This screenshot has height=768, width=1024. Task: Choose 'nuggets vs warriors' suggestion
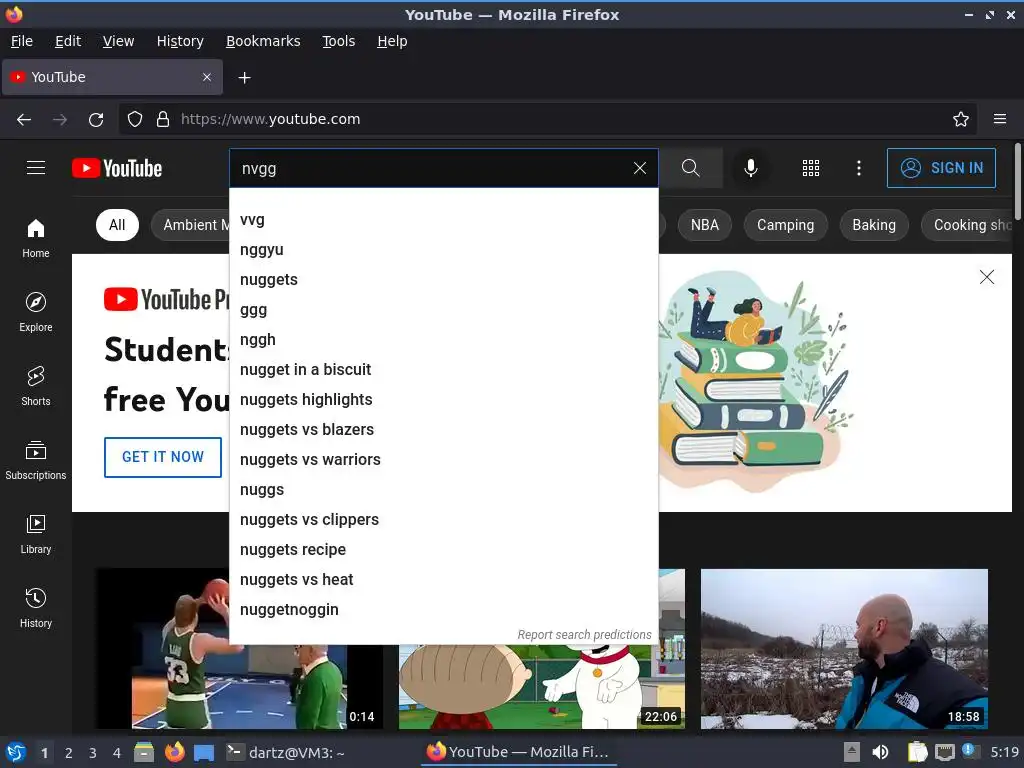[x=443, y=460]
